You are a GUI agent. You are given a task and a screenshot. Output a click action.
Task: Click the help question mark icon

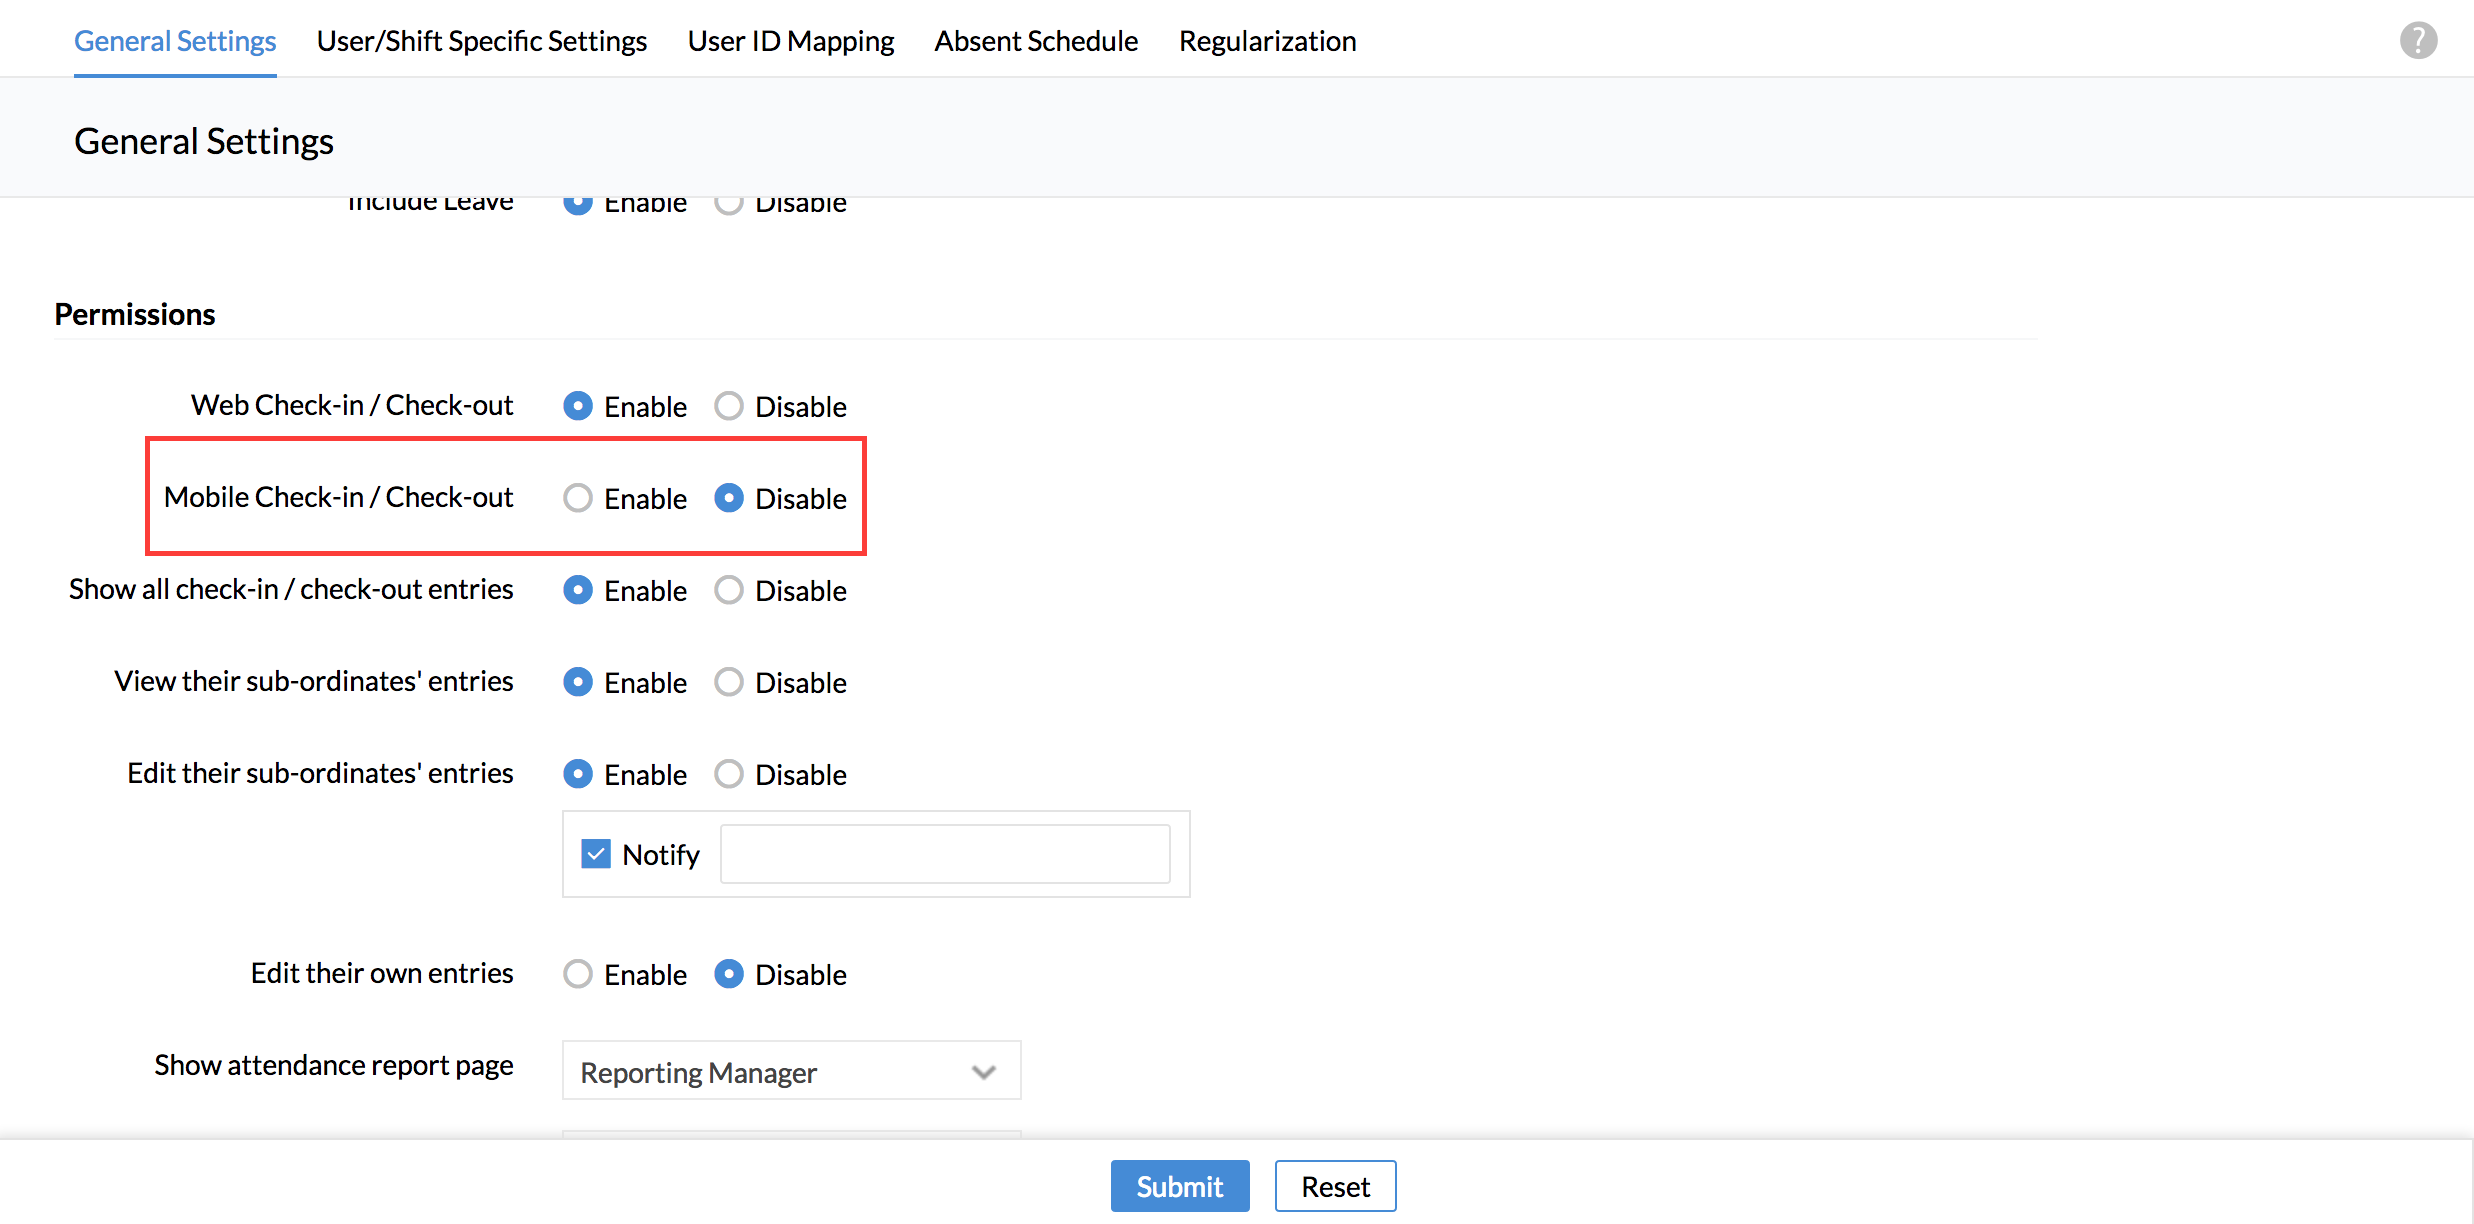tap(2417, 41)
